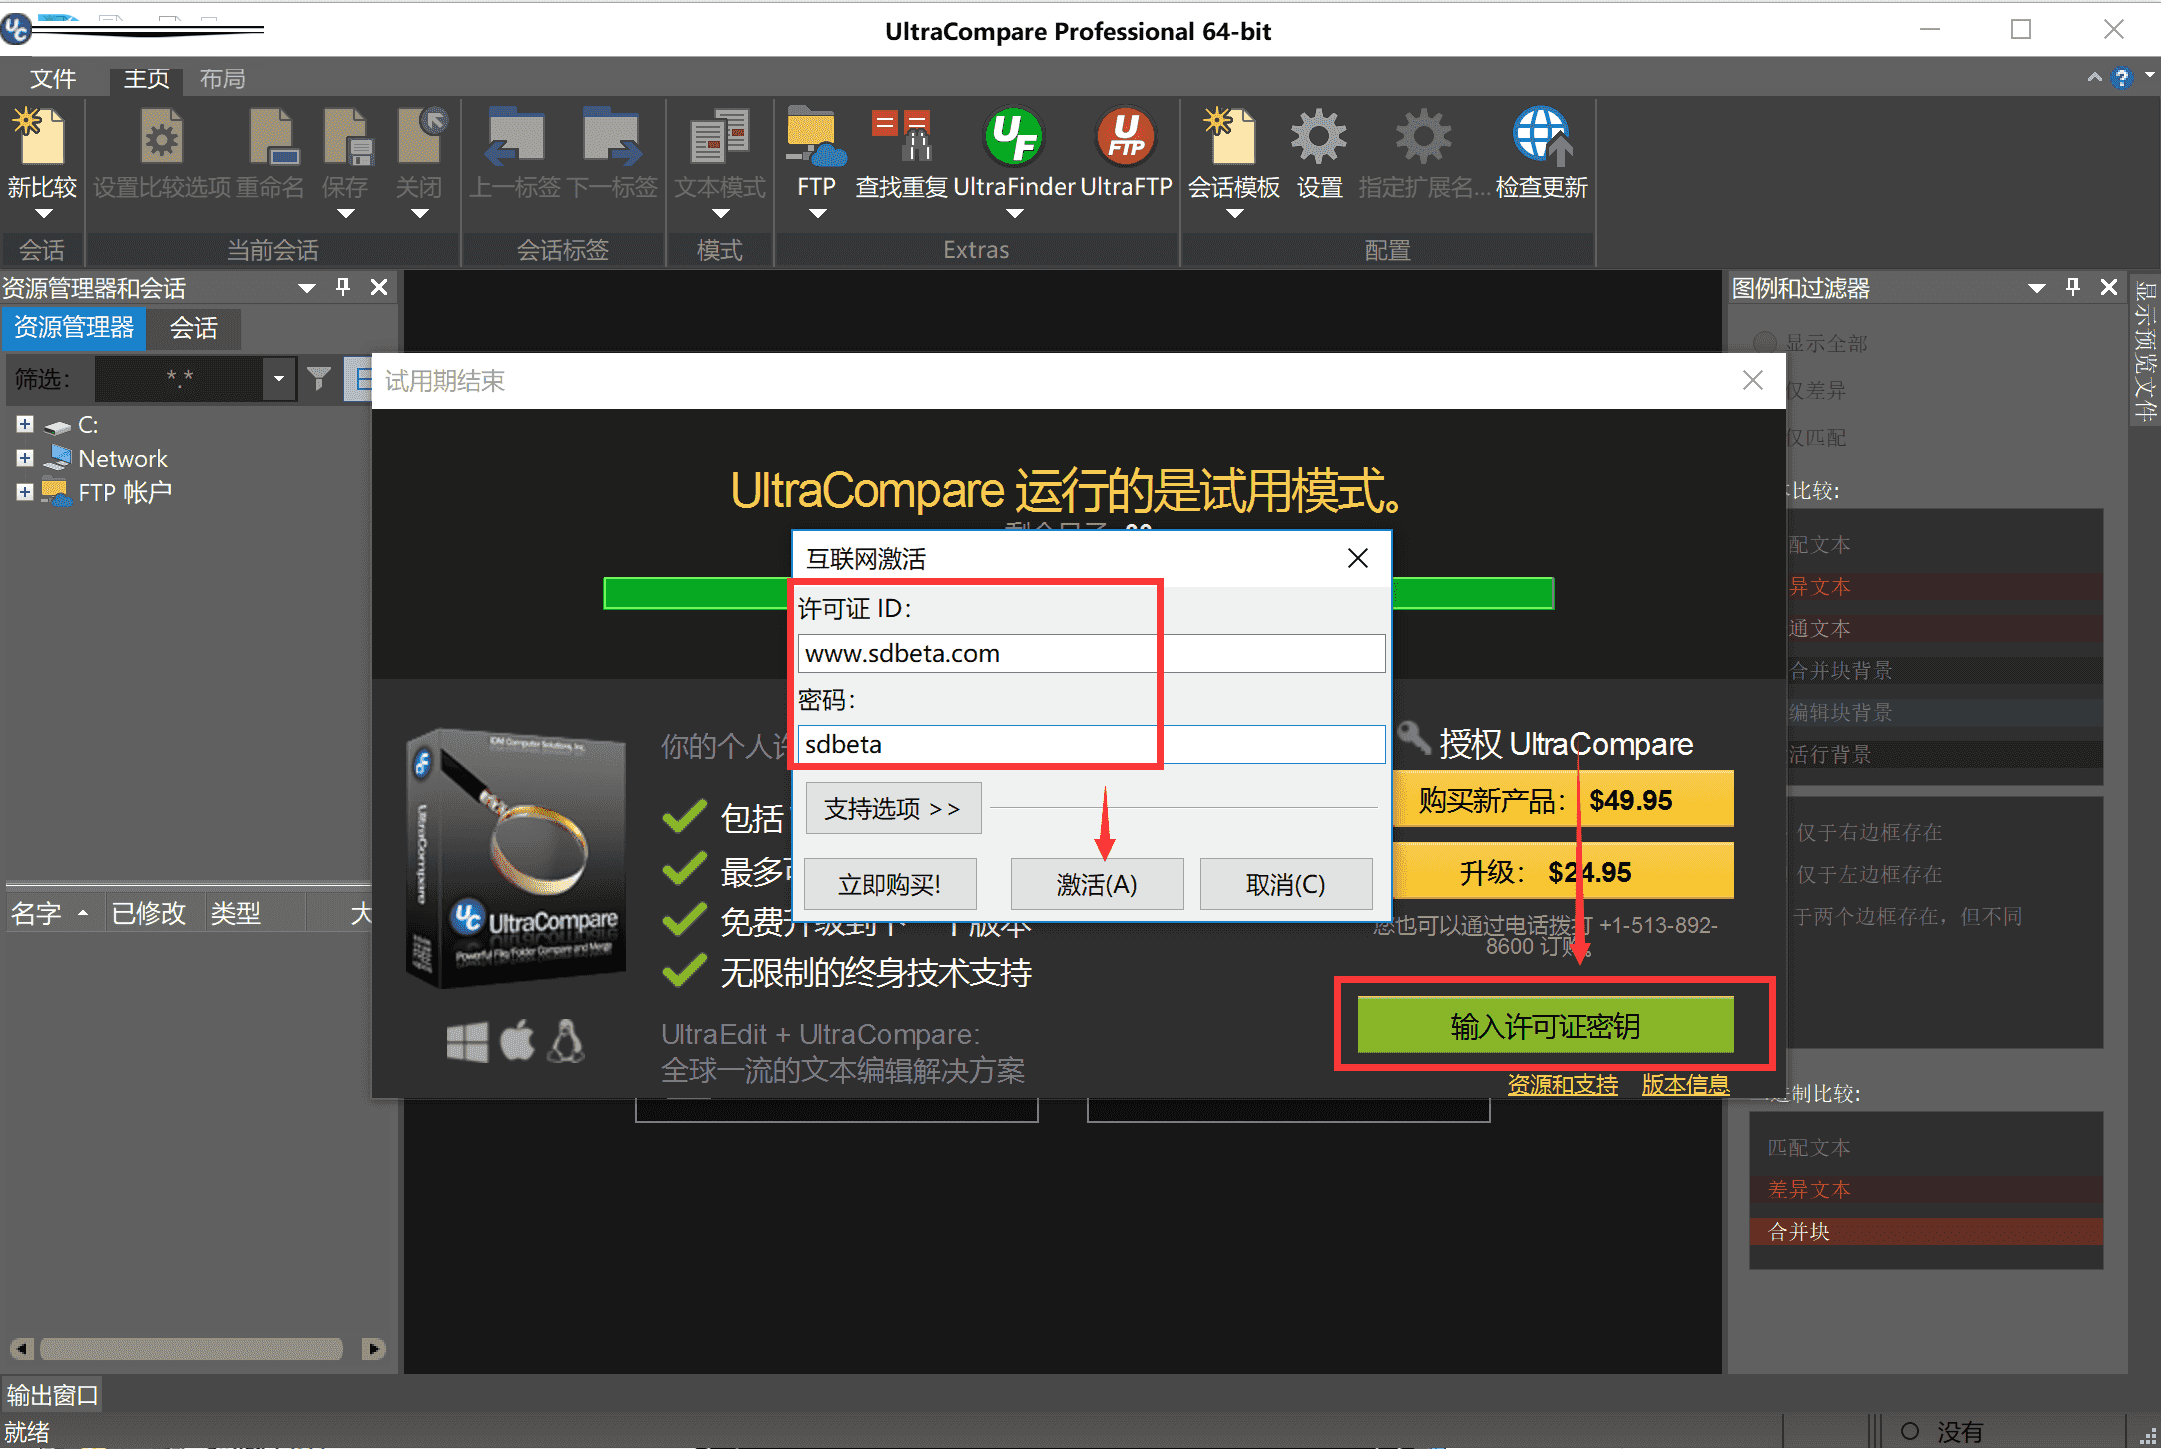2161x1449 pixels.
Task: Click the 匹配文本 color row in legend
Action: [x=1926, y=1147]
